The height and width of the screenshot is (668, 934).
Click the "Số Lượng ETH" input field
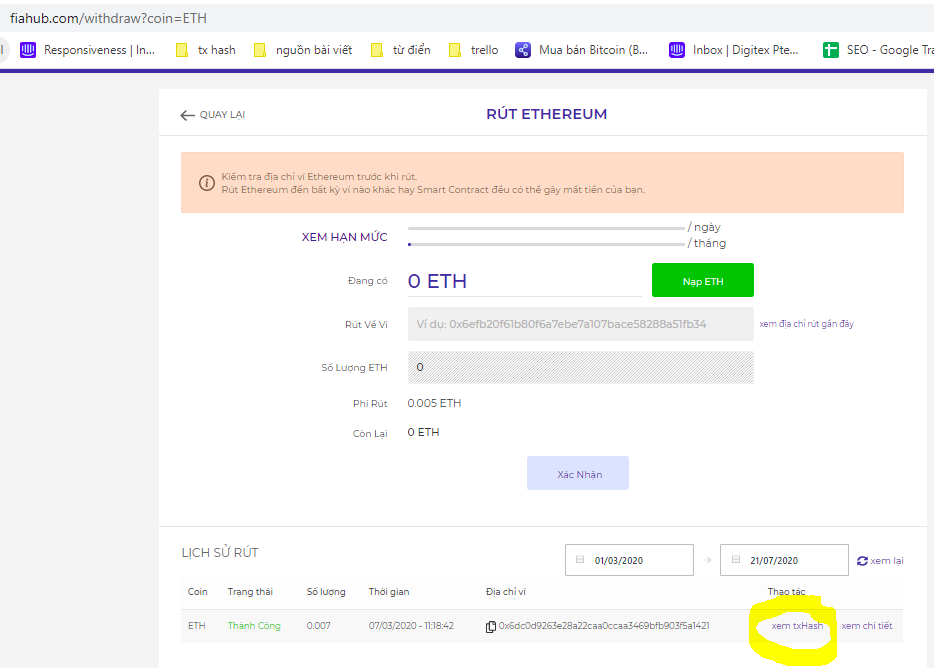(x=578, y=368)
